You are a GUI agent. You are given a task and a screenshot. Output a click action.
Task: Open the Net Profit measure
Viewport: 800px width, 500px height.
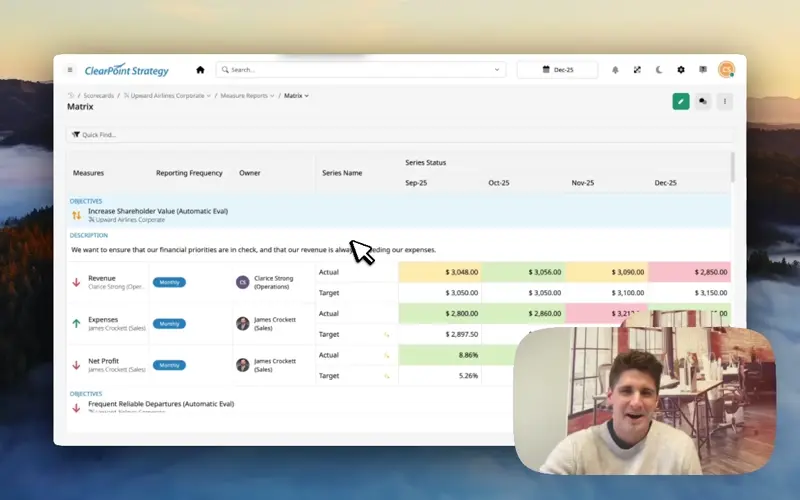[x=103, y=361]
